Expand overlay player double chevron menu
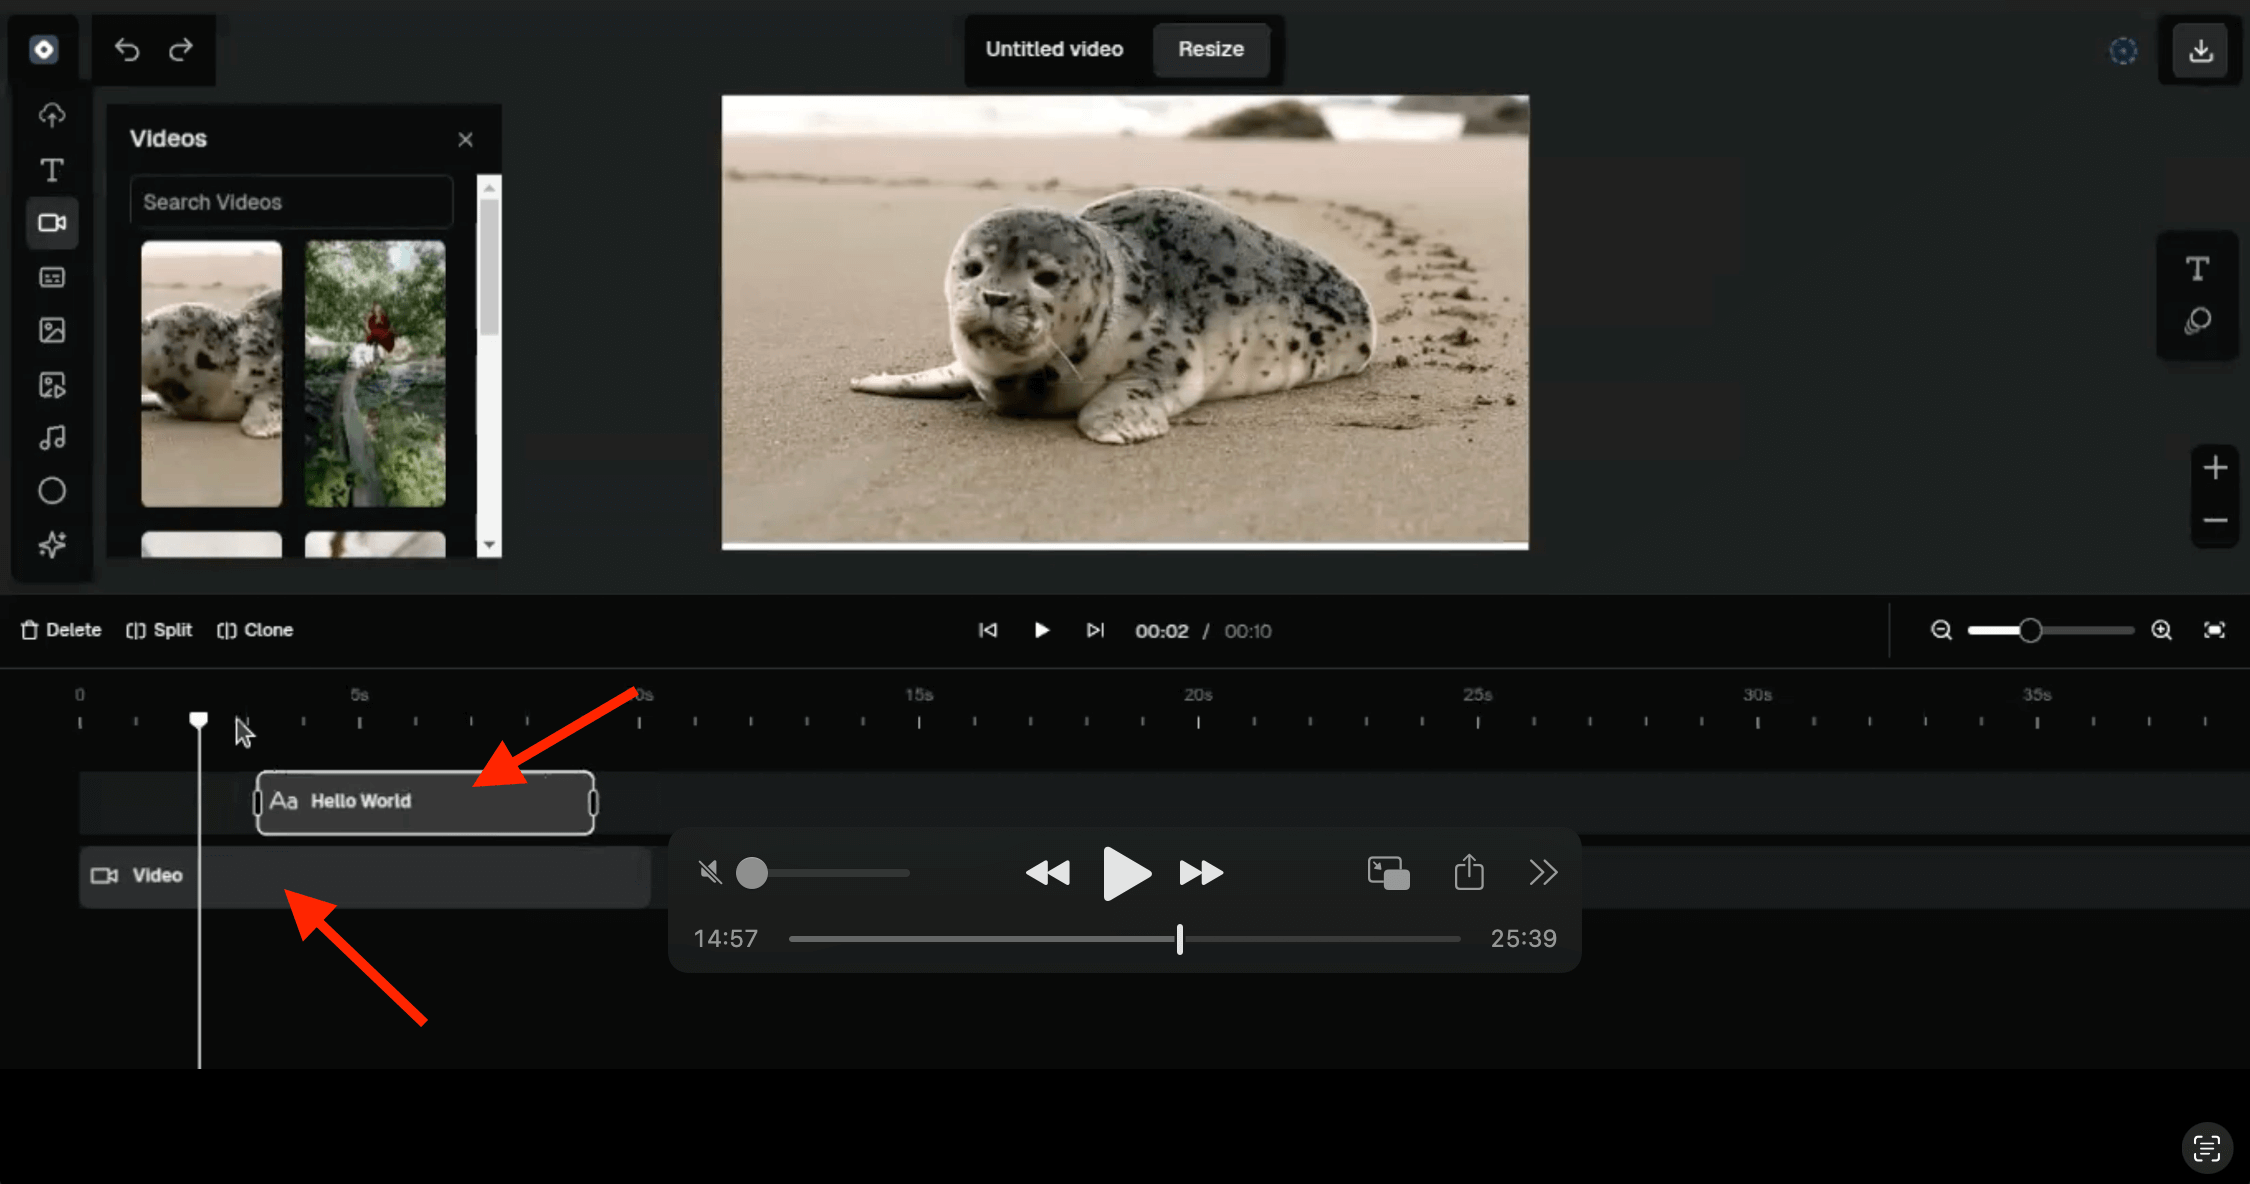 [x=1543, y=873]
